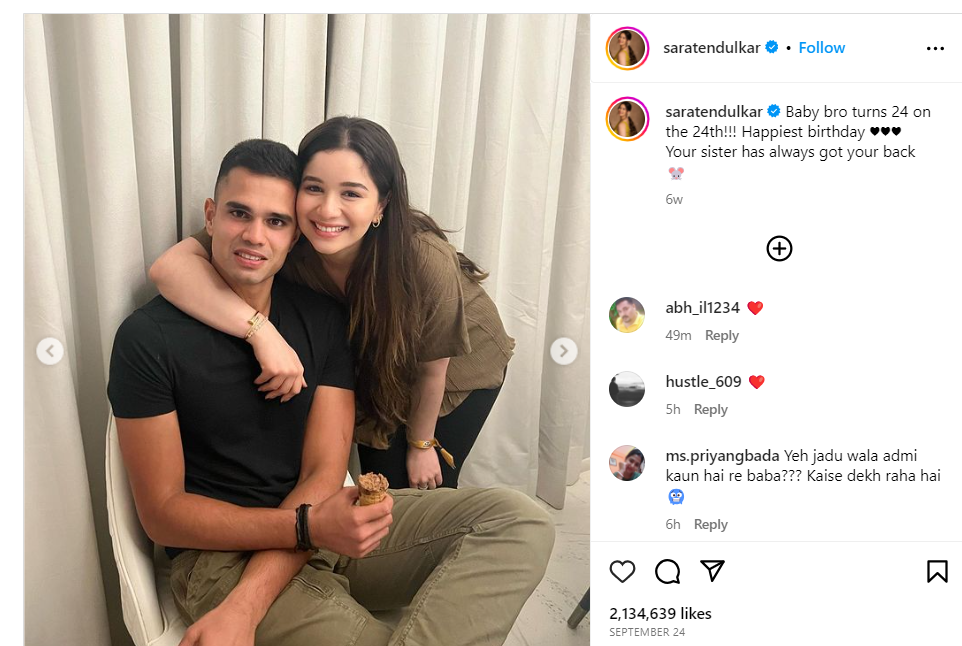Open ms.priyangbada profile username
962x646 pixels.
tap(722, 456)
